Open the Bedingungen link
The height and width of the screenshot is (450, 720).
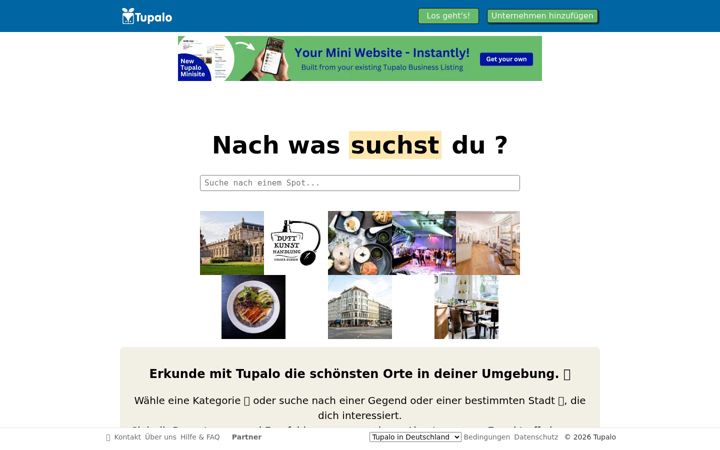coord(487,437)
